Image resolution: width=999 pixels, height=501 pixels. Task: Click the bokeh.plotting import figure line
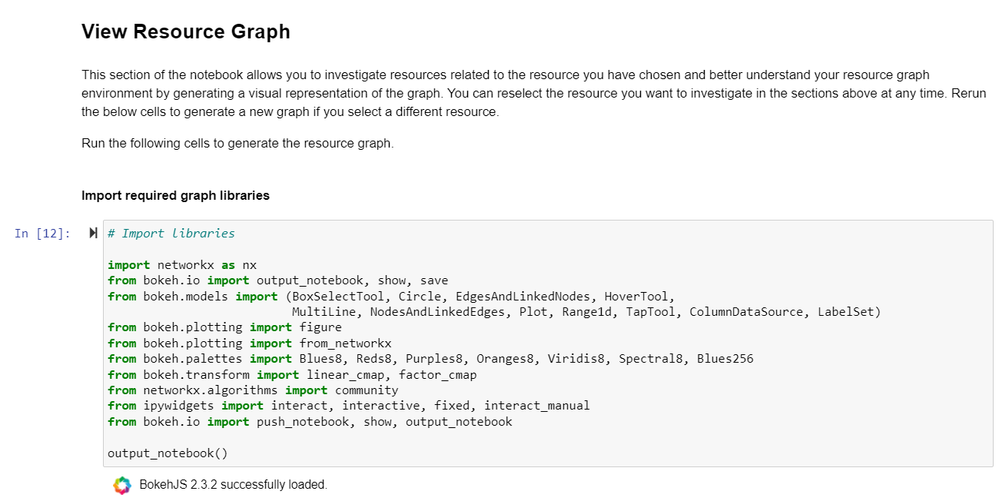point(225,327)
